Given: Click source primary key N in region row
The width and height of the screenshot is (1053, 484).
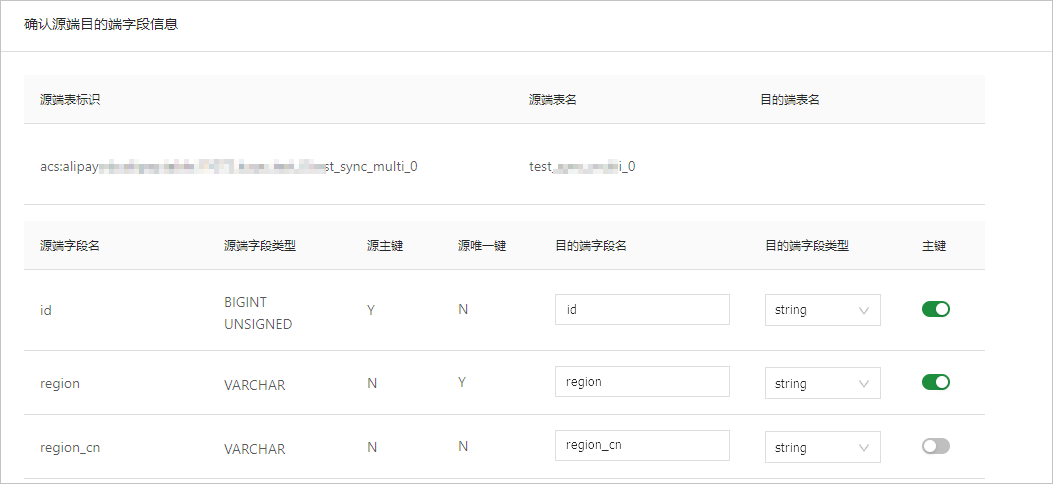Looking at the screenshot, I should pyautogui.click(x=372, y=383).
